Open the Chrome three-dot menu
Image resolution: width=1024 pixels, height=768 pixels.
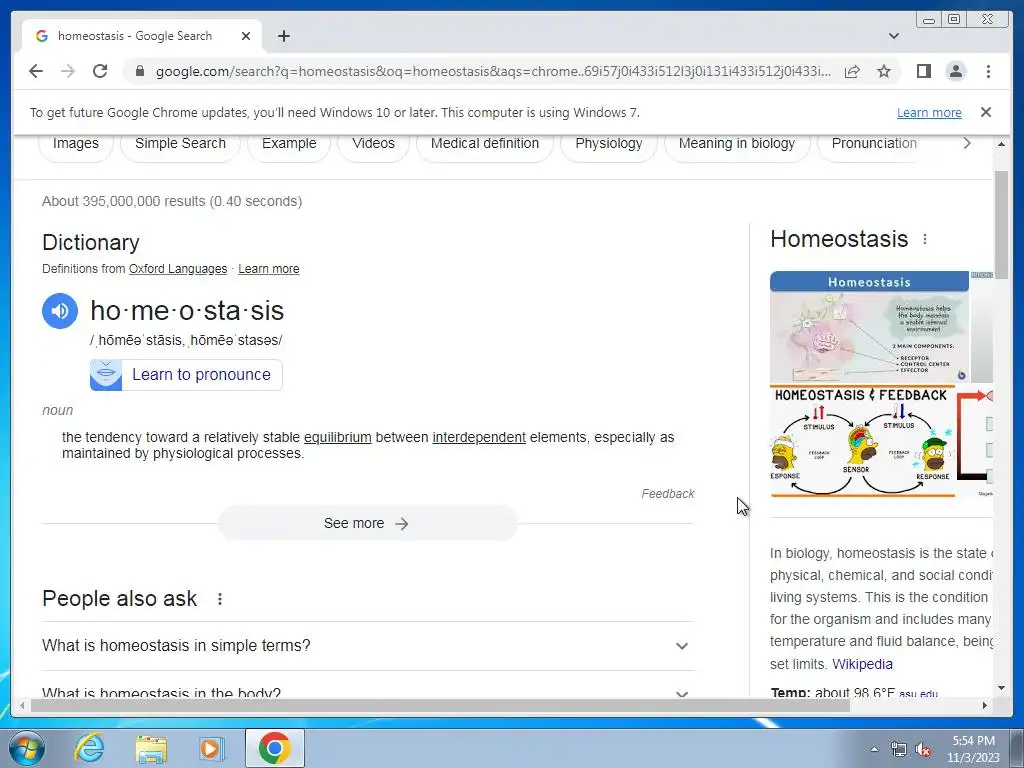click(x=988, y=71)
